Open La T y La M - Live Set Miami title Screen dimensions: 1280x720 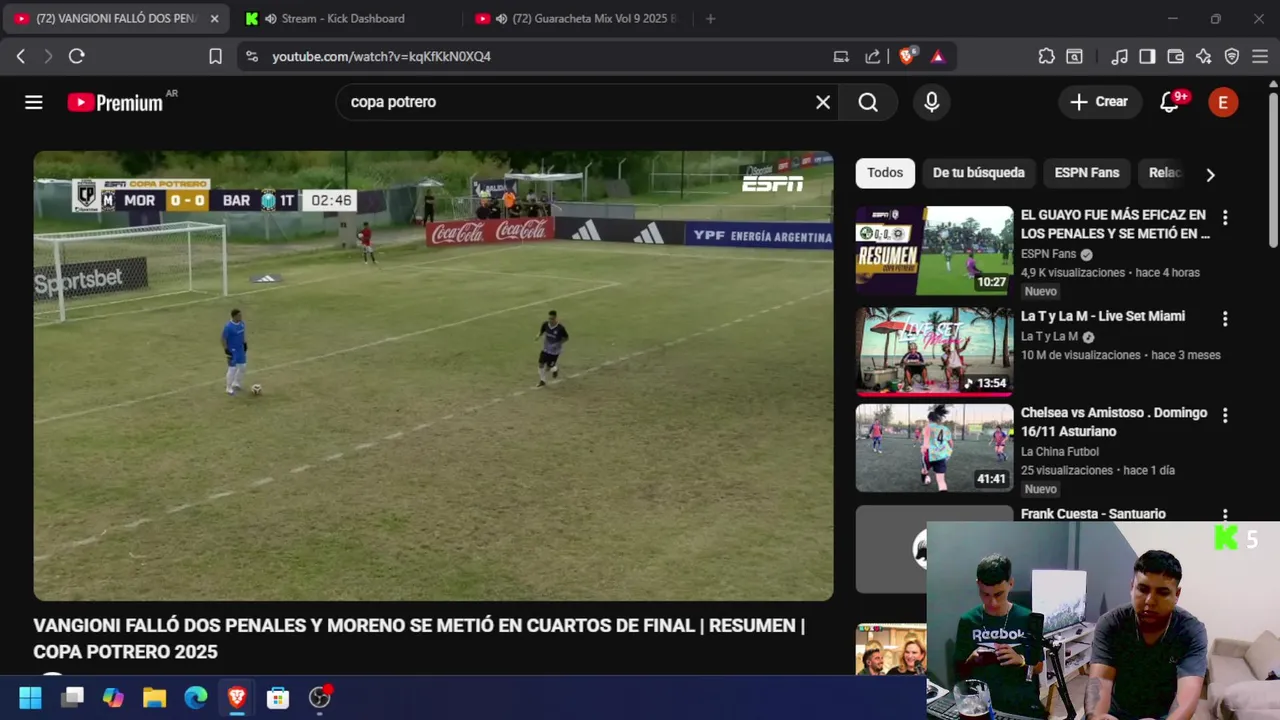pos(1102,316)
